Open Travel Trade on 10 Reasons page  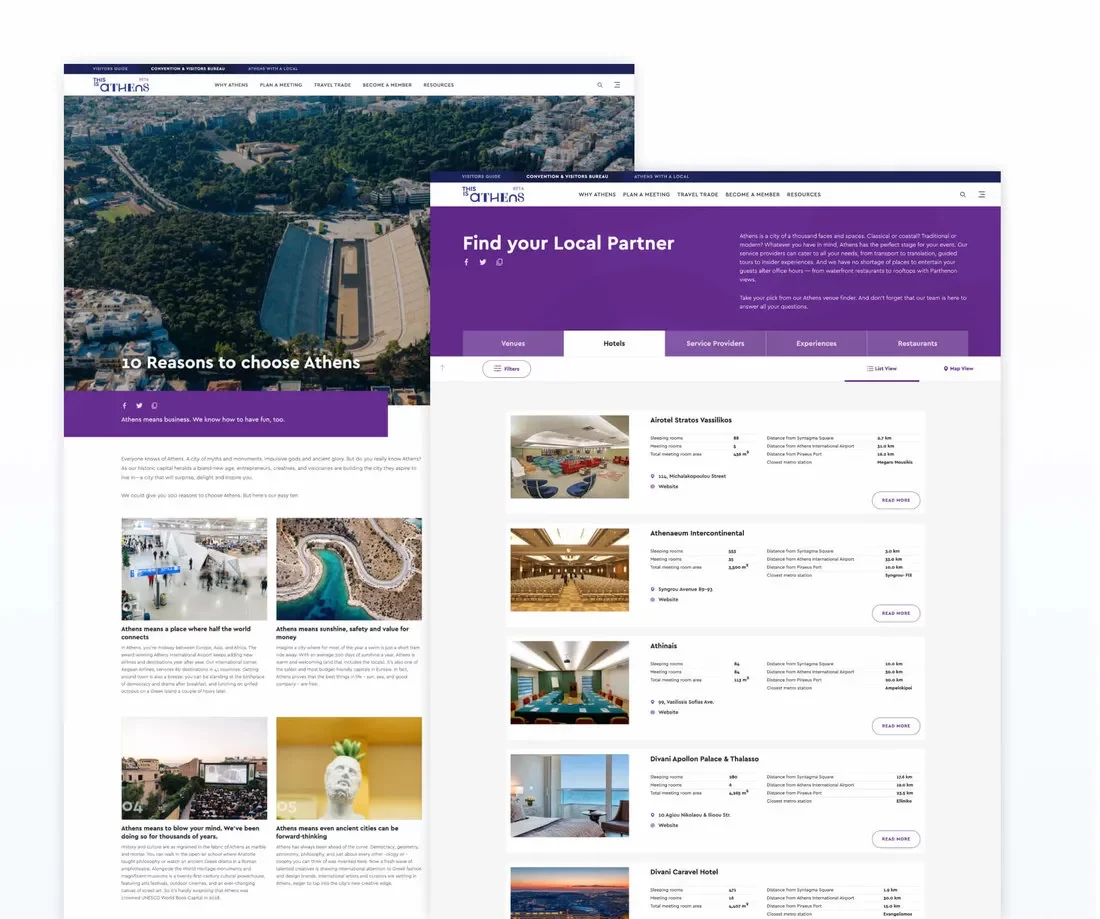tap(333, 85)
